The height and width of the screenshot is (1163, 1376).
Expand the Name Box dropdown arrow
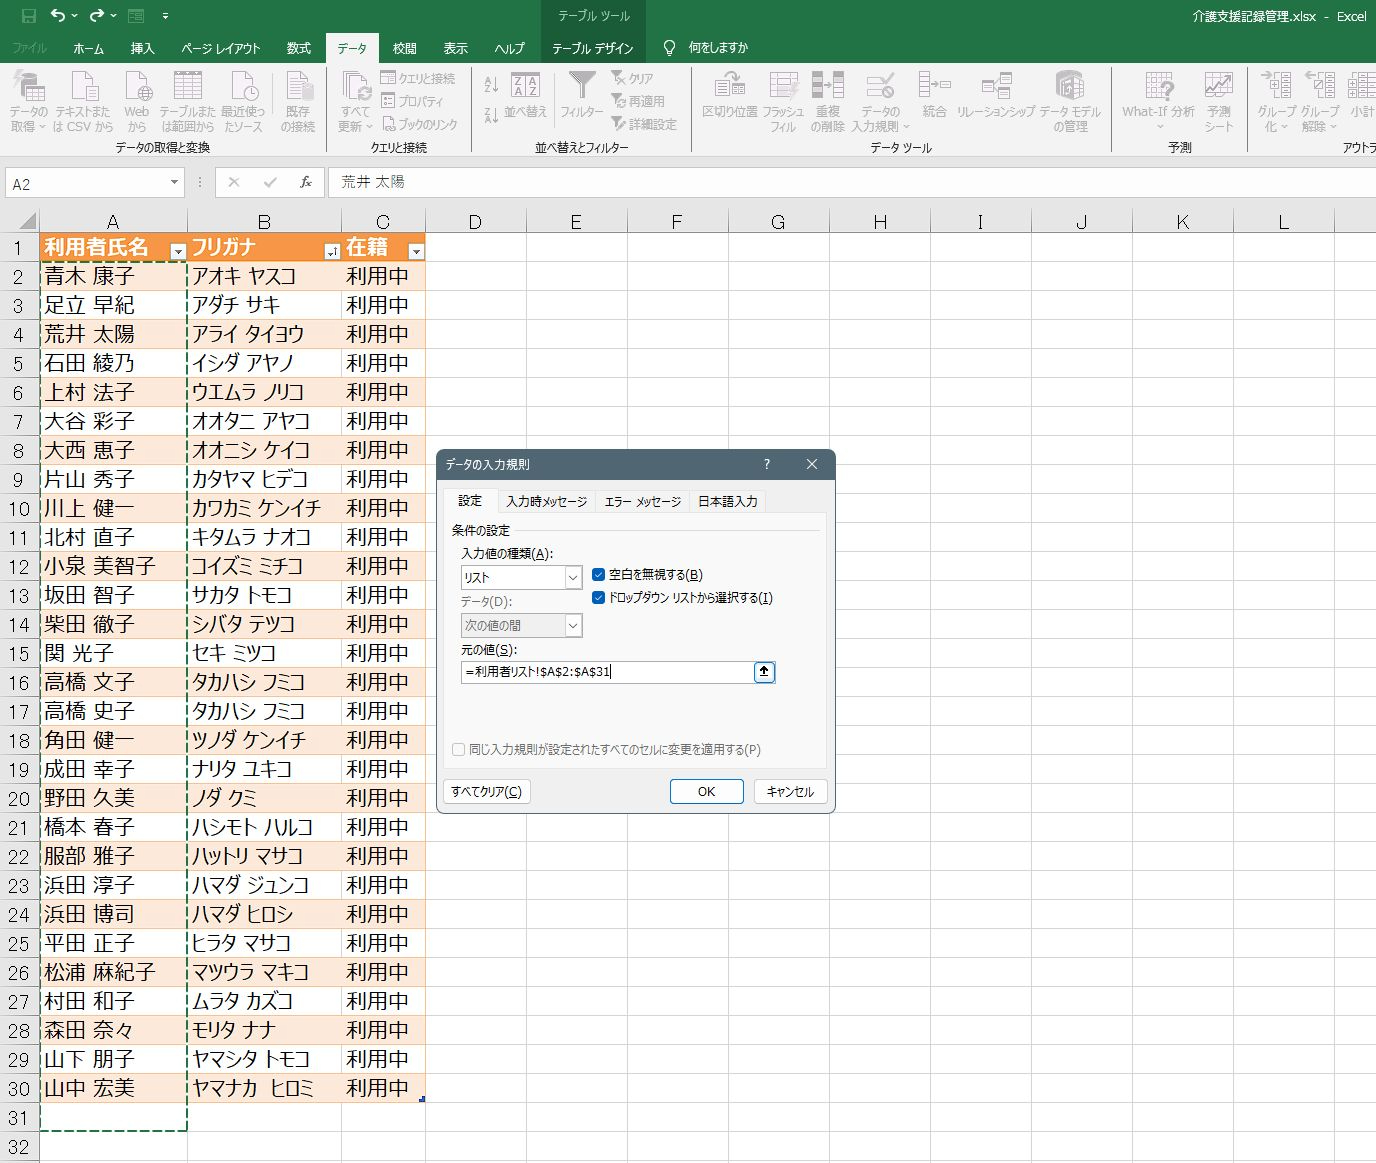click(x=174, y=183)
